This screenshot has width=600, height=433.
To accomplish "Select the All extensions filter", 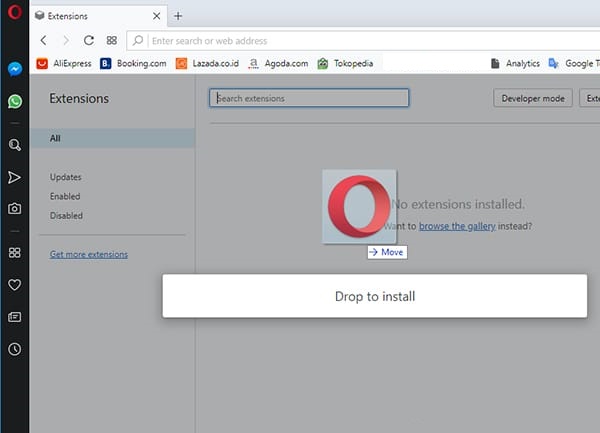I will pyautogui.click(x=112, y=138).
